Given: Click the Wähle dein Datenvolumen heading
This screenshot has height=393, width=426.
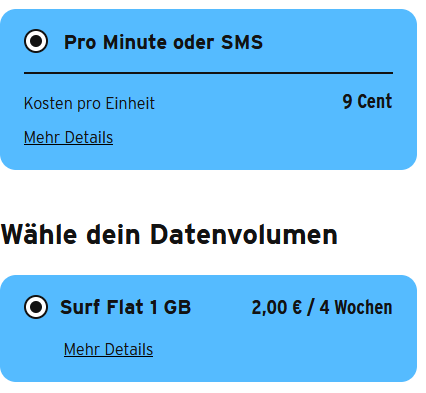Looking at the screenshot, I should pos(169,235).
